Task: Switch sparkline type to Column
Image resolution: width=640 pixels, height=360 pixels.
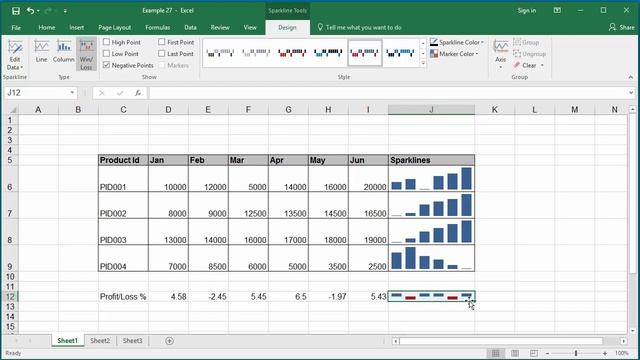Action: pos(64,51)
